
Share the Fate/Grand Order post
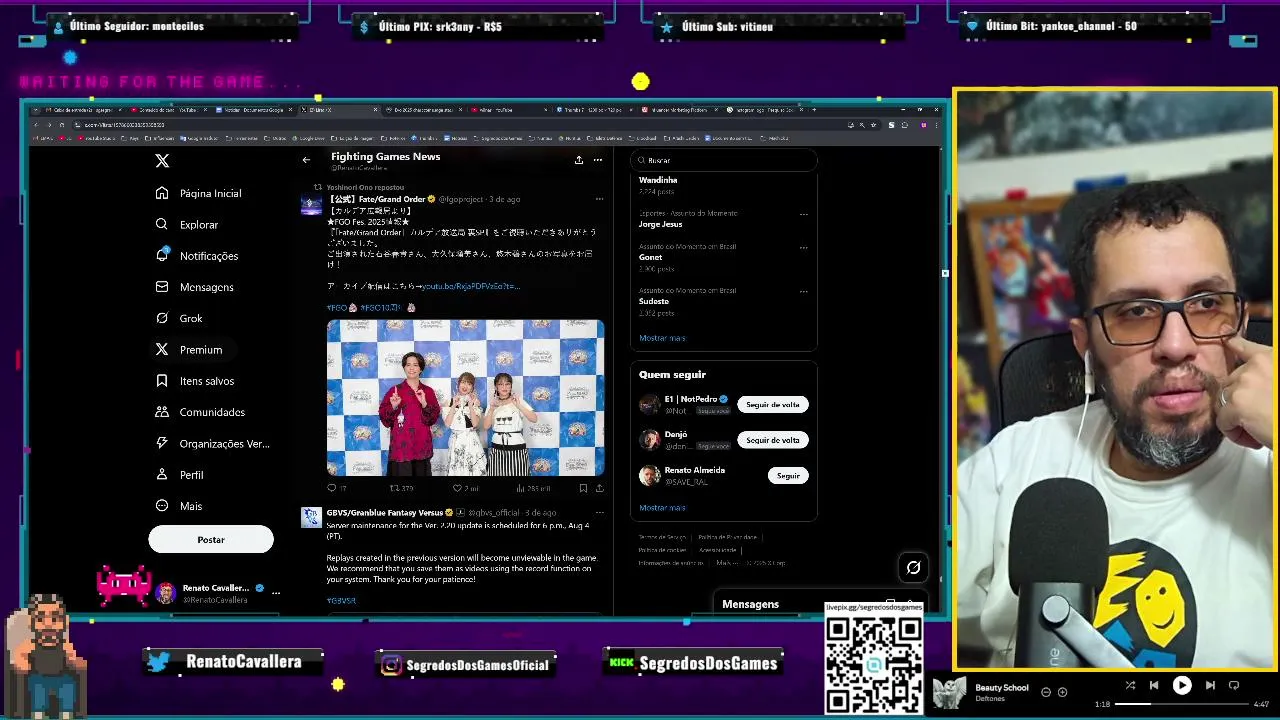coord(599,488)
